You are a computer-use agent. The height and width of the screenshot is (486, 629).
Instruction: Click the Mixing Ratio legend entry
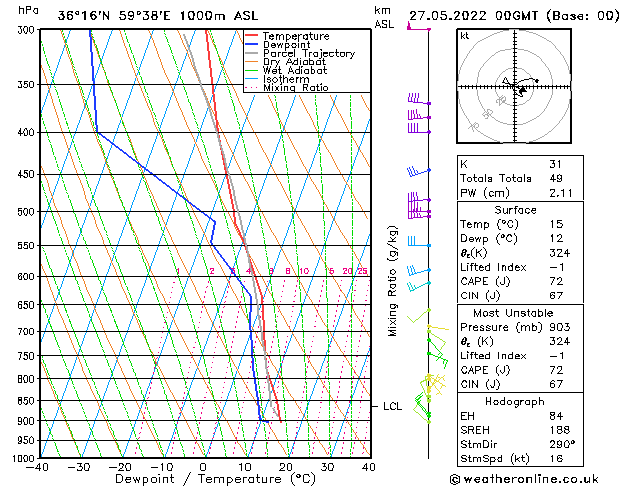[296, 87]
